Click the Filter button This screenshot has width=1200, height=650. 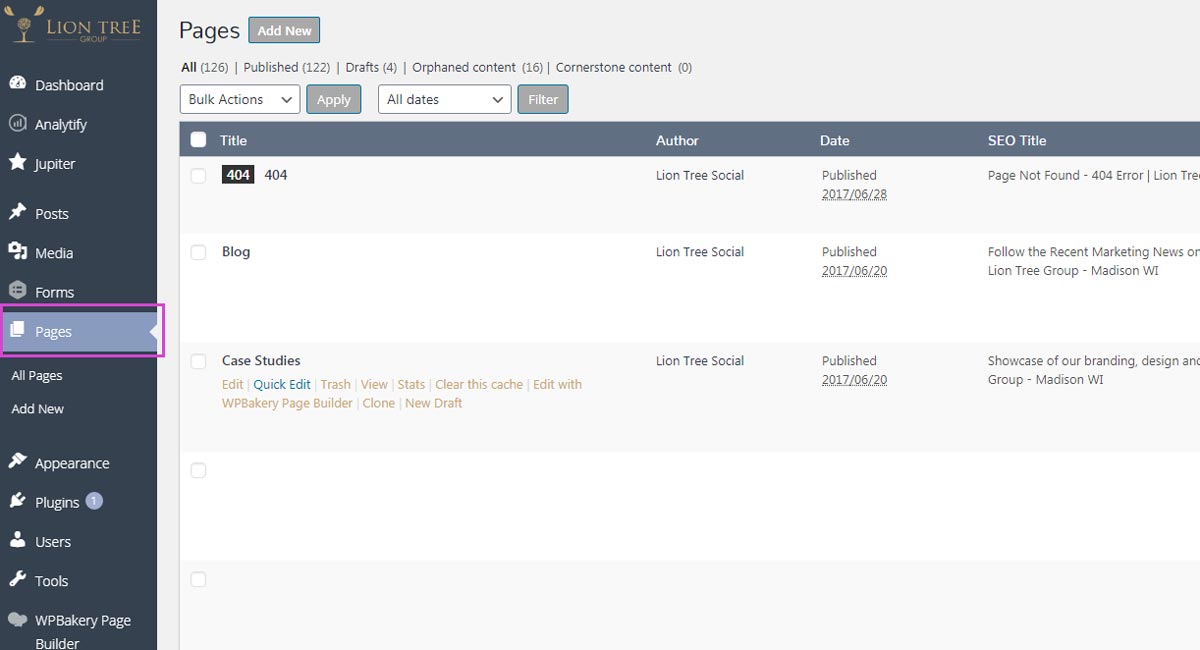pos(543,99)
